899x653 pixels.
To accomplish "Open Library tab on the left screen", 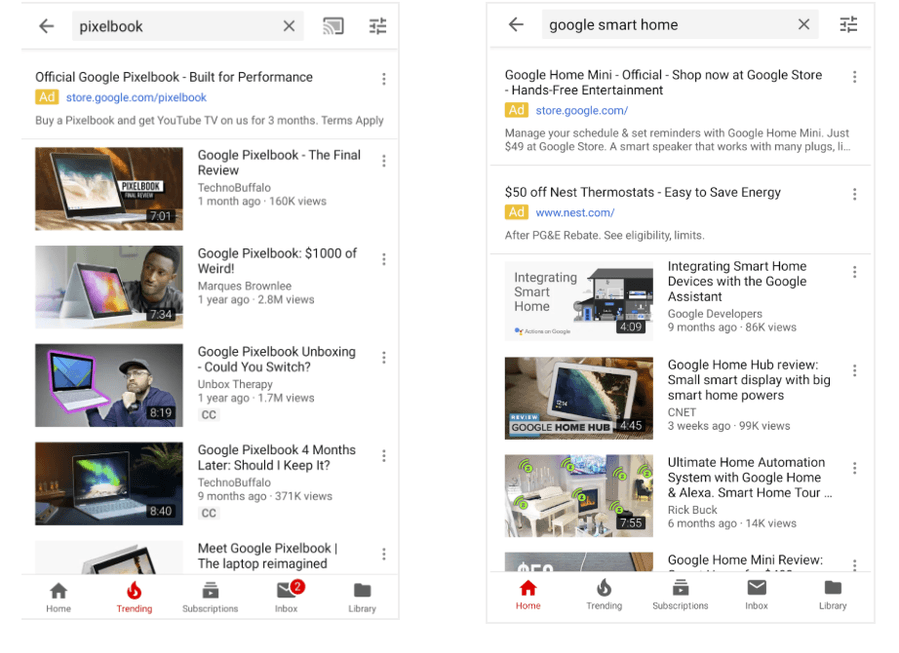I will click(x=362, y=596).
